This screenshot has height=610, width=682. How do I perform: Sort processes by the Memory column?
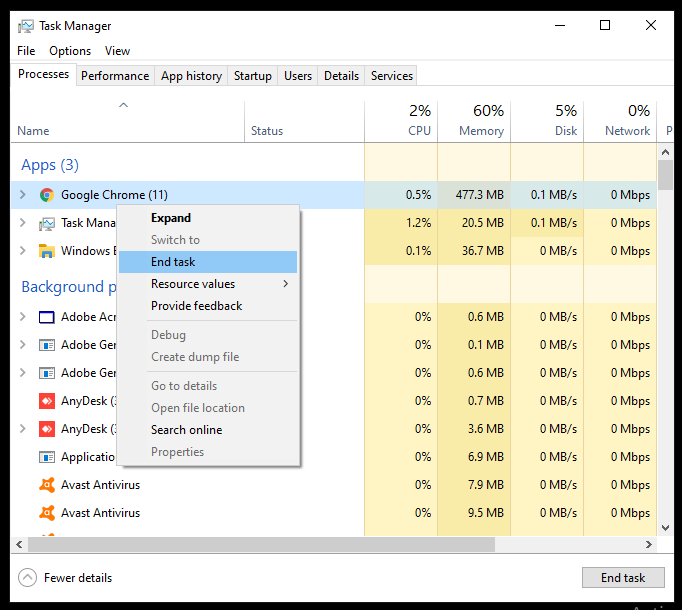coord(474,122)
